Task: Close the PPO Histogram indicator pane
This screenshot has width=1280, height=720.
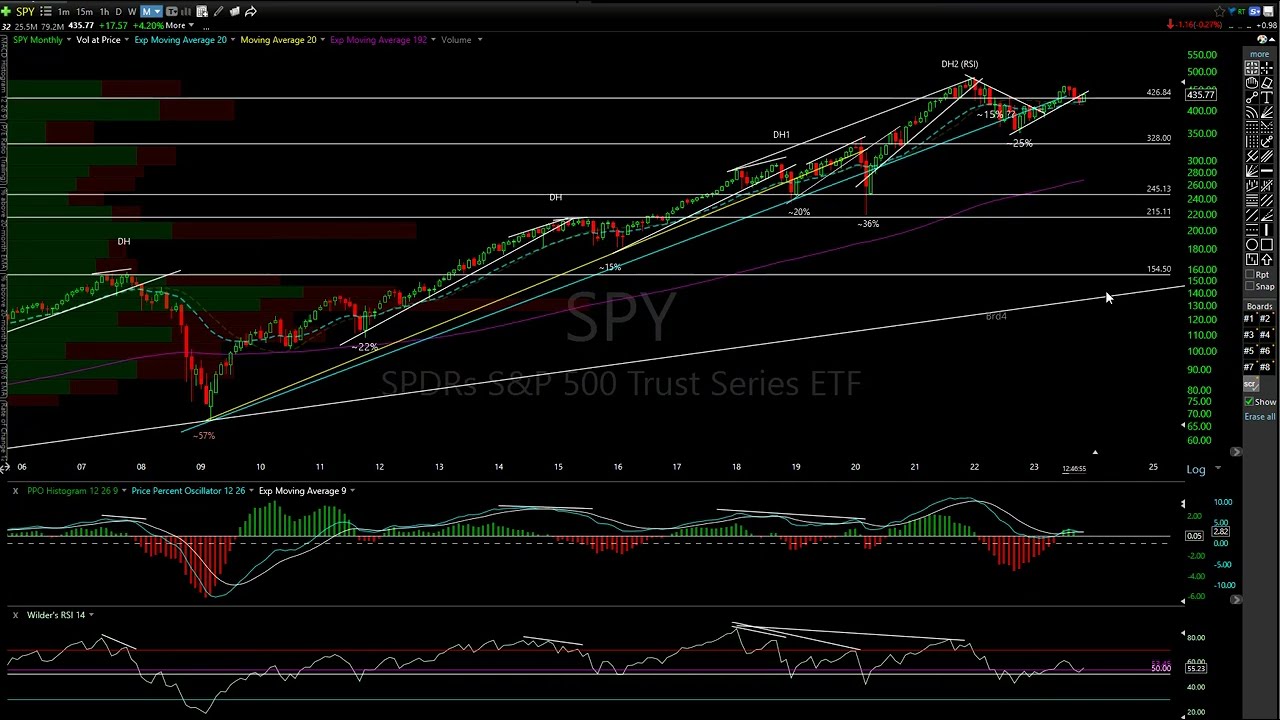Action: click(x=15, y=491)
